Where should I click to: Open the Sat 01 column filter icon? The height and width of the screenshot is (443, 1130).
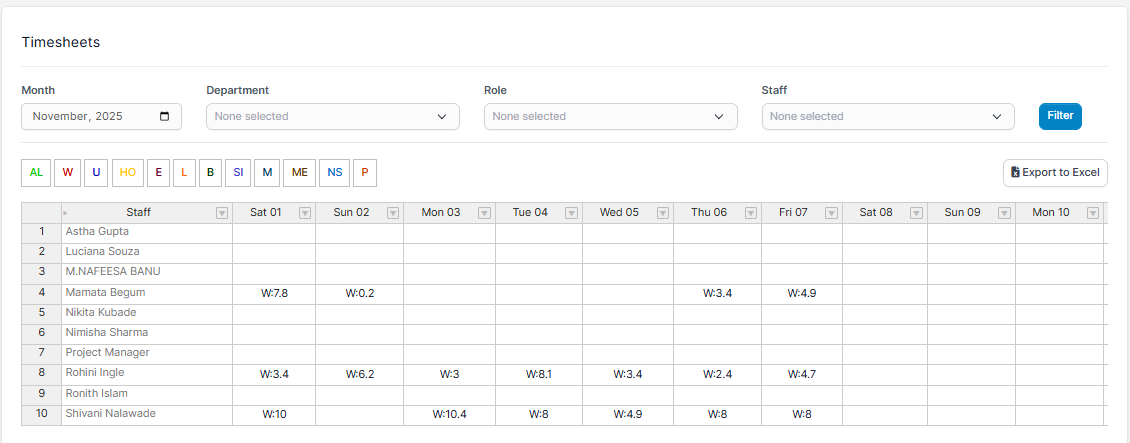[x=305, y=213]
